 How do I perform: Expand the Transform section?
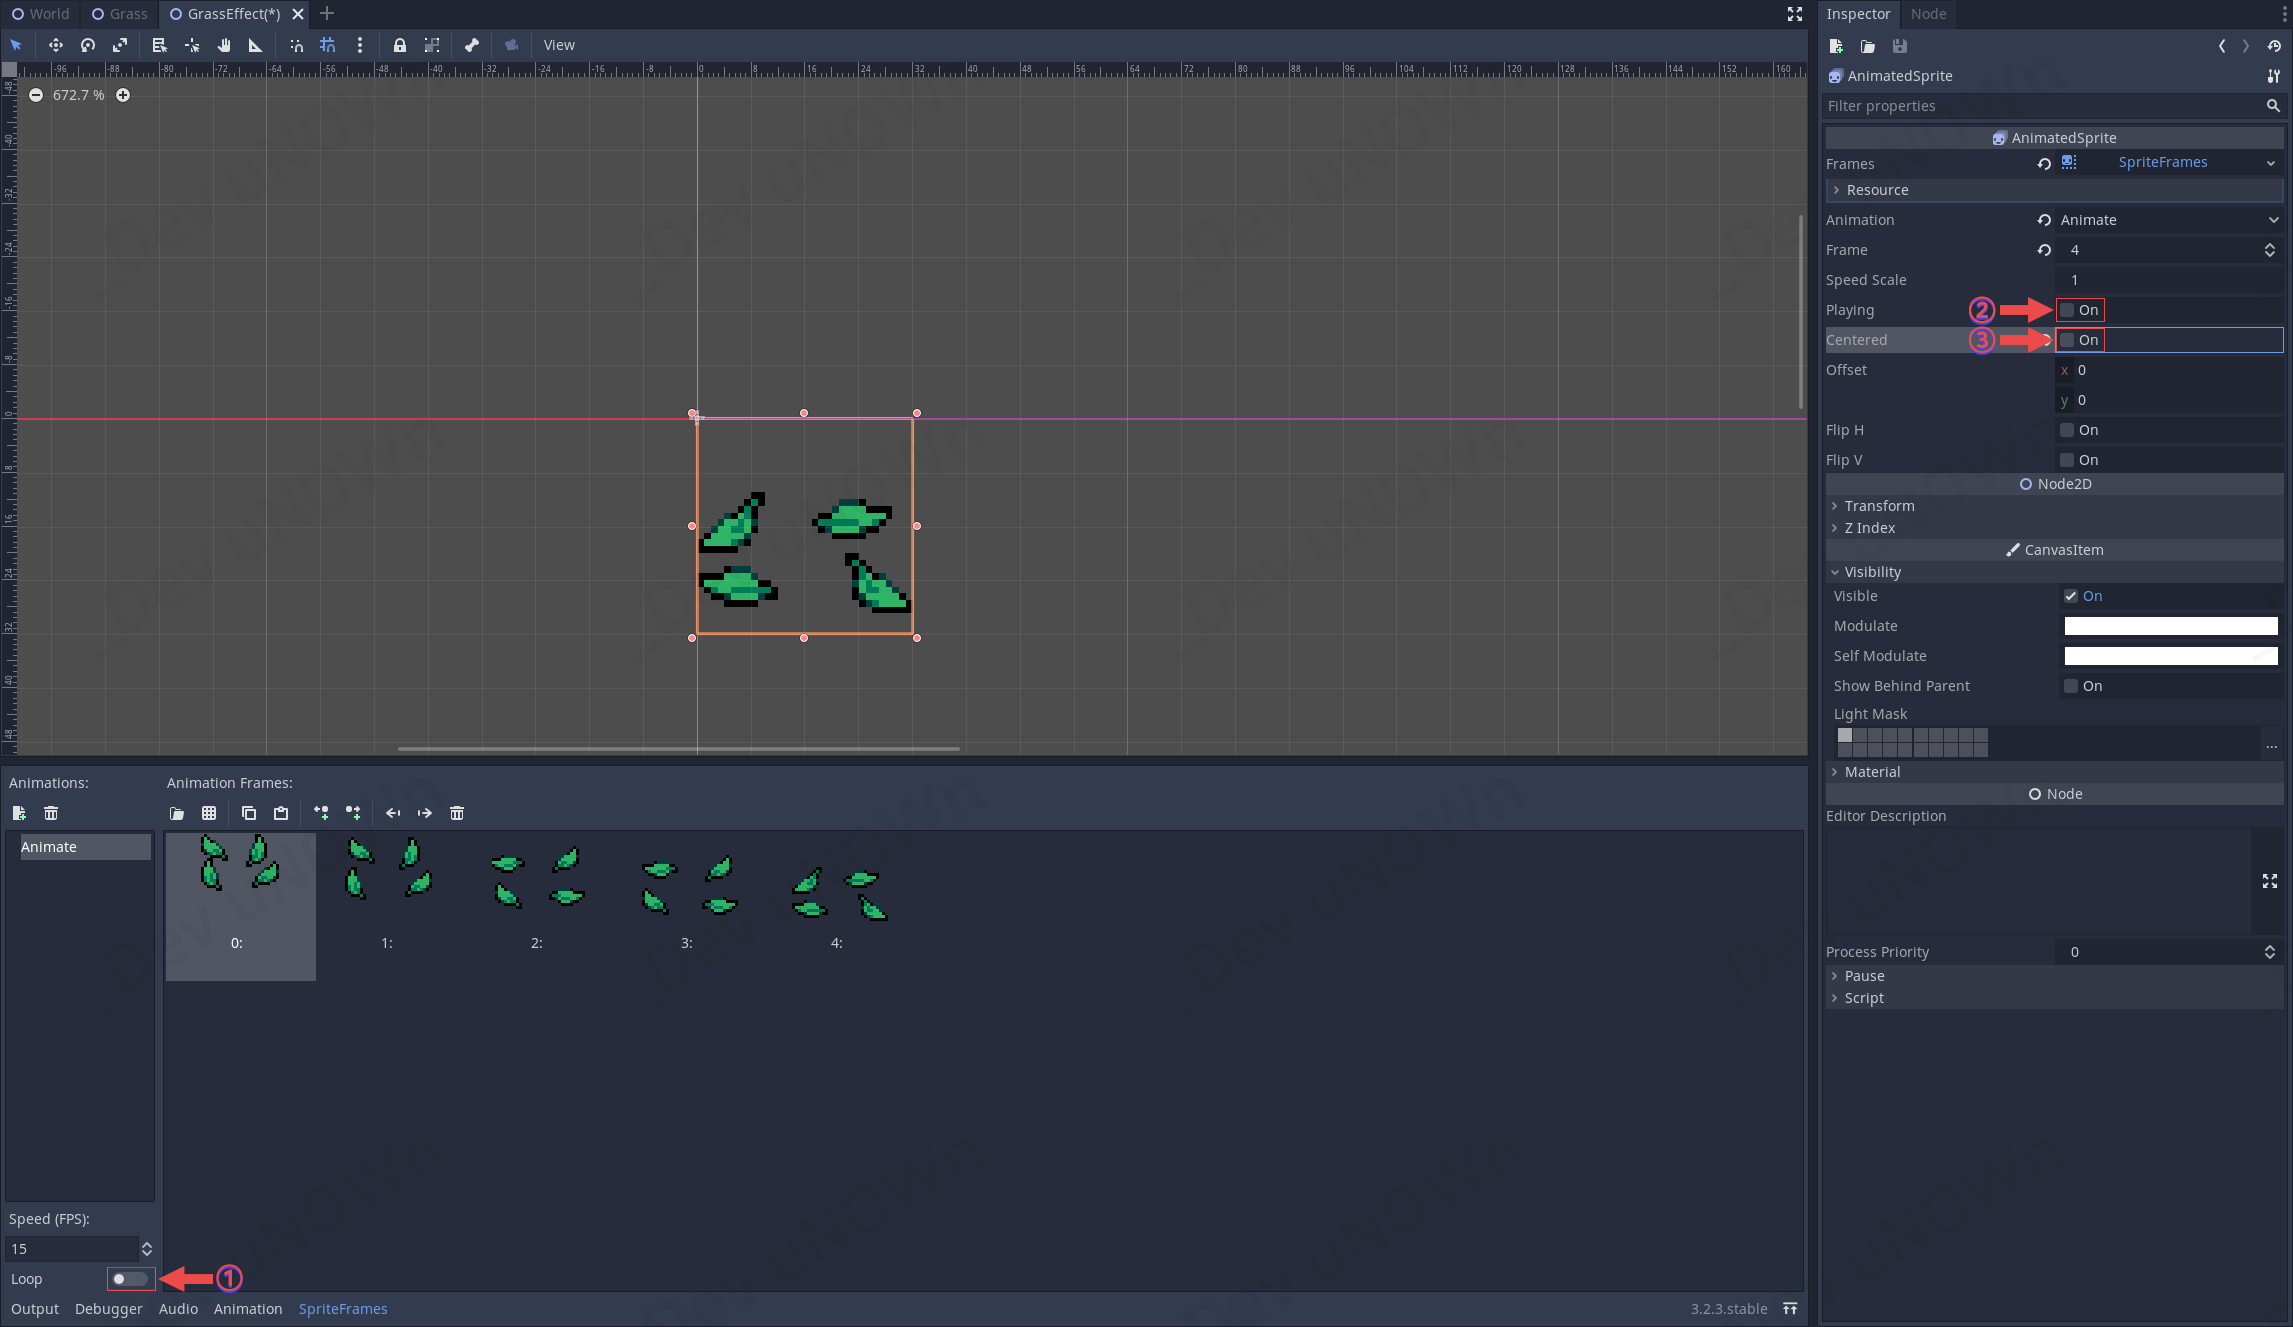pyautogui.click(x=1878, y=506)
